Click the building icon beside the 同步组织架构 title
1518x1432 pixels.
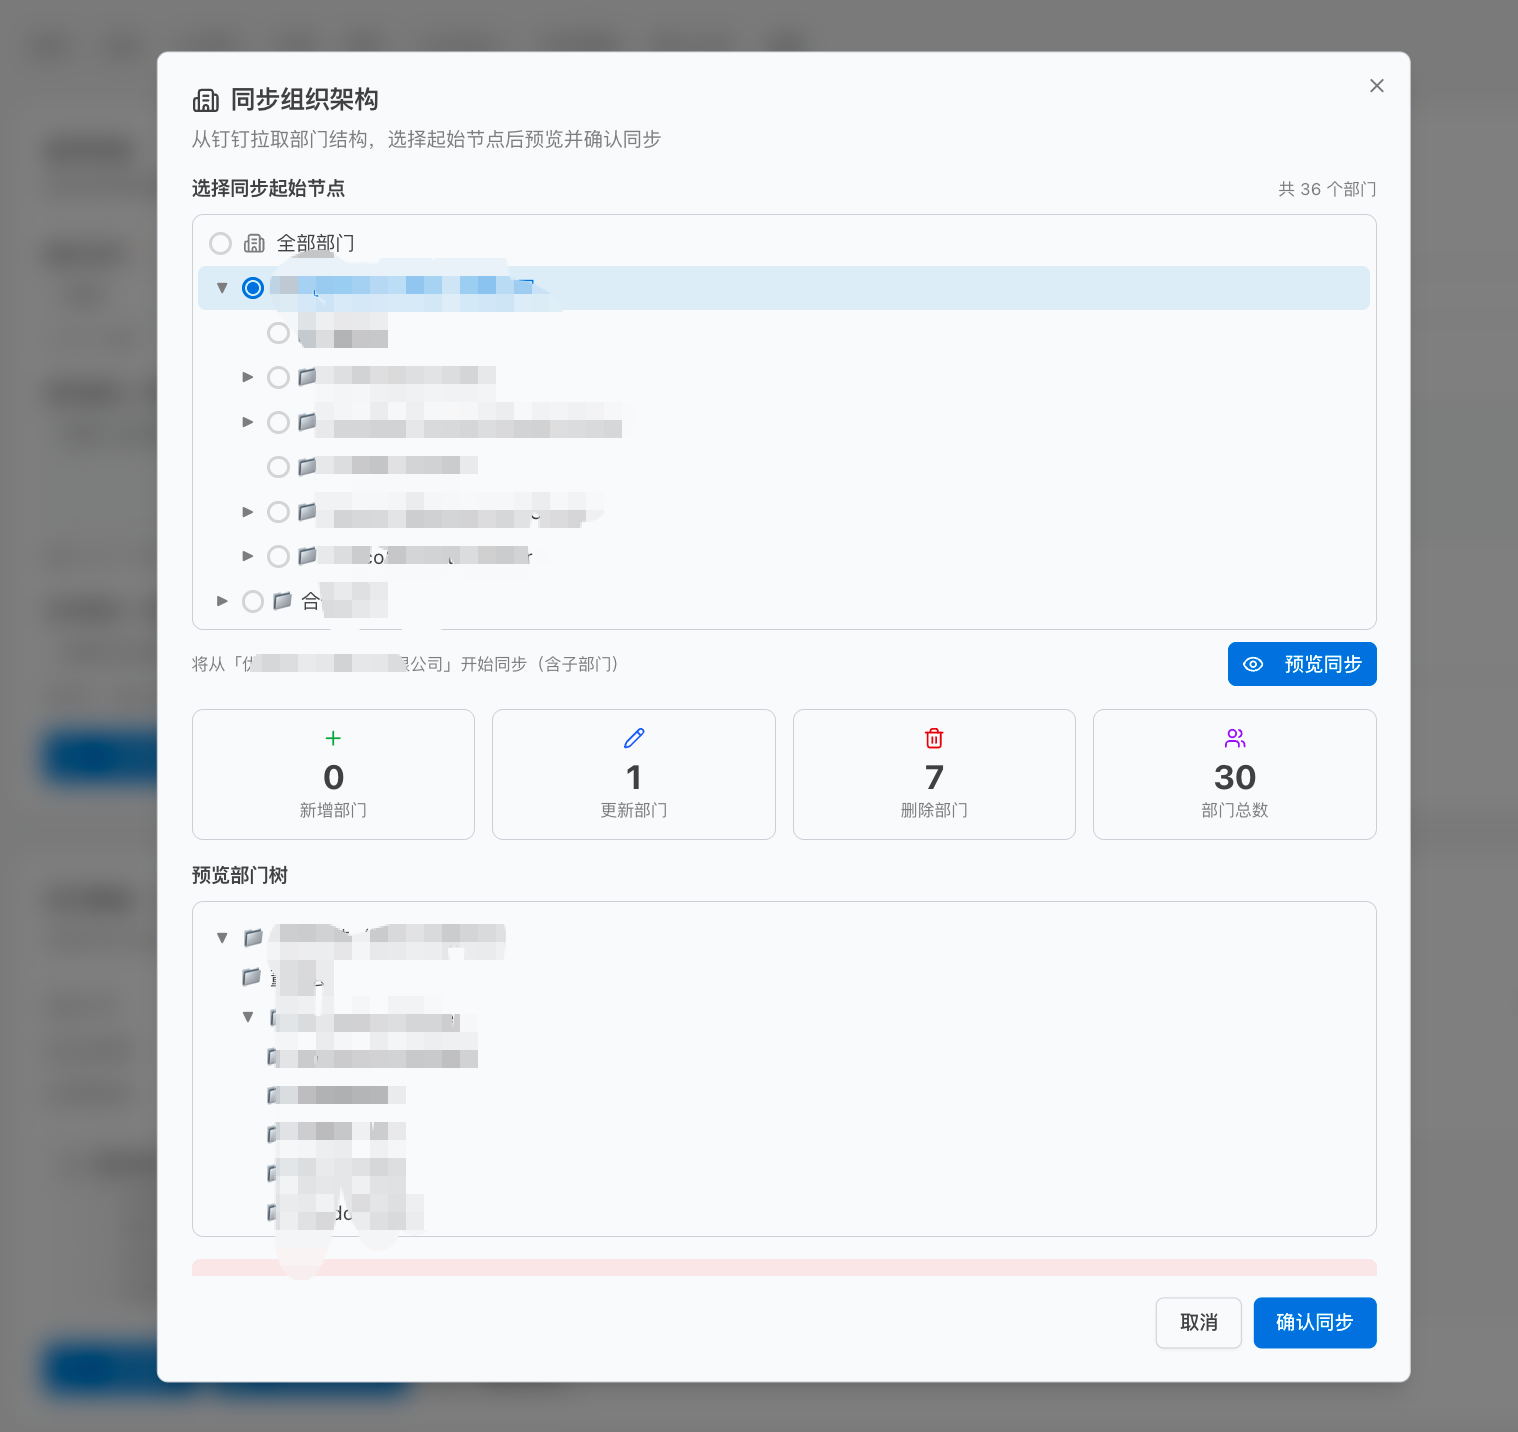(206, 100)
